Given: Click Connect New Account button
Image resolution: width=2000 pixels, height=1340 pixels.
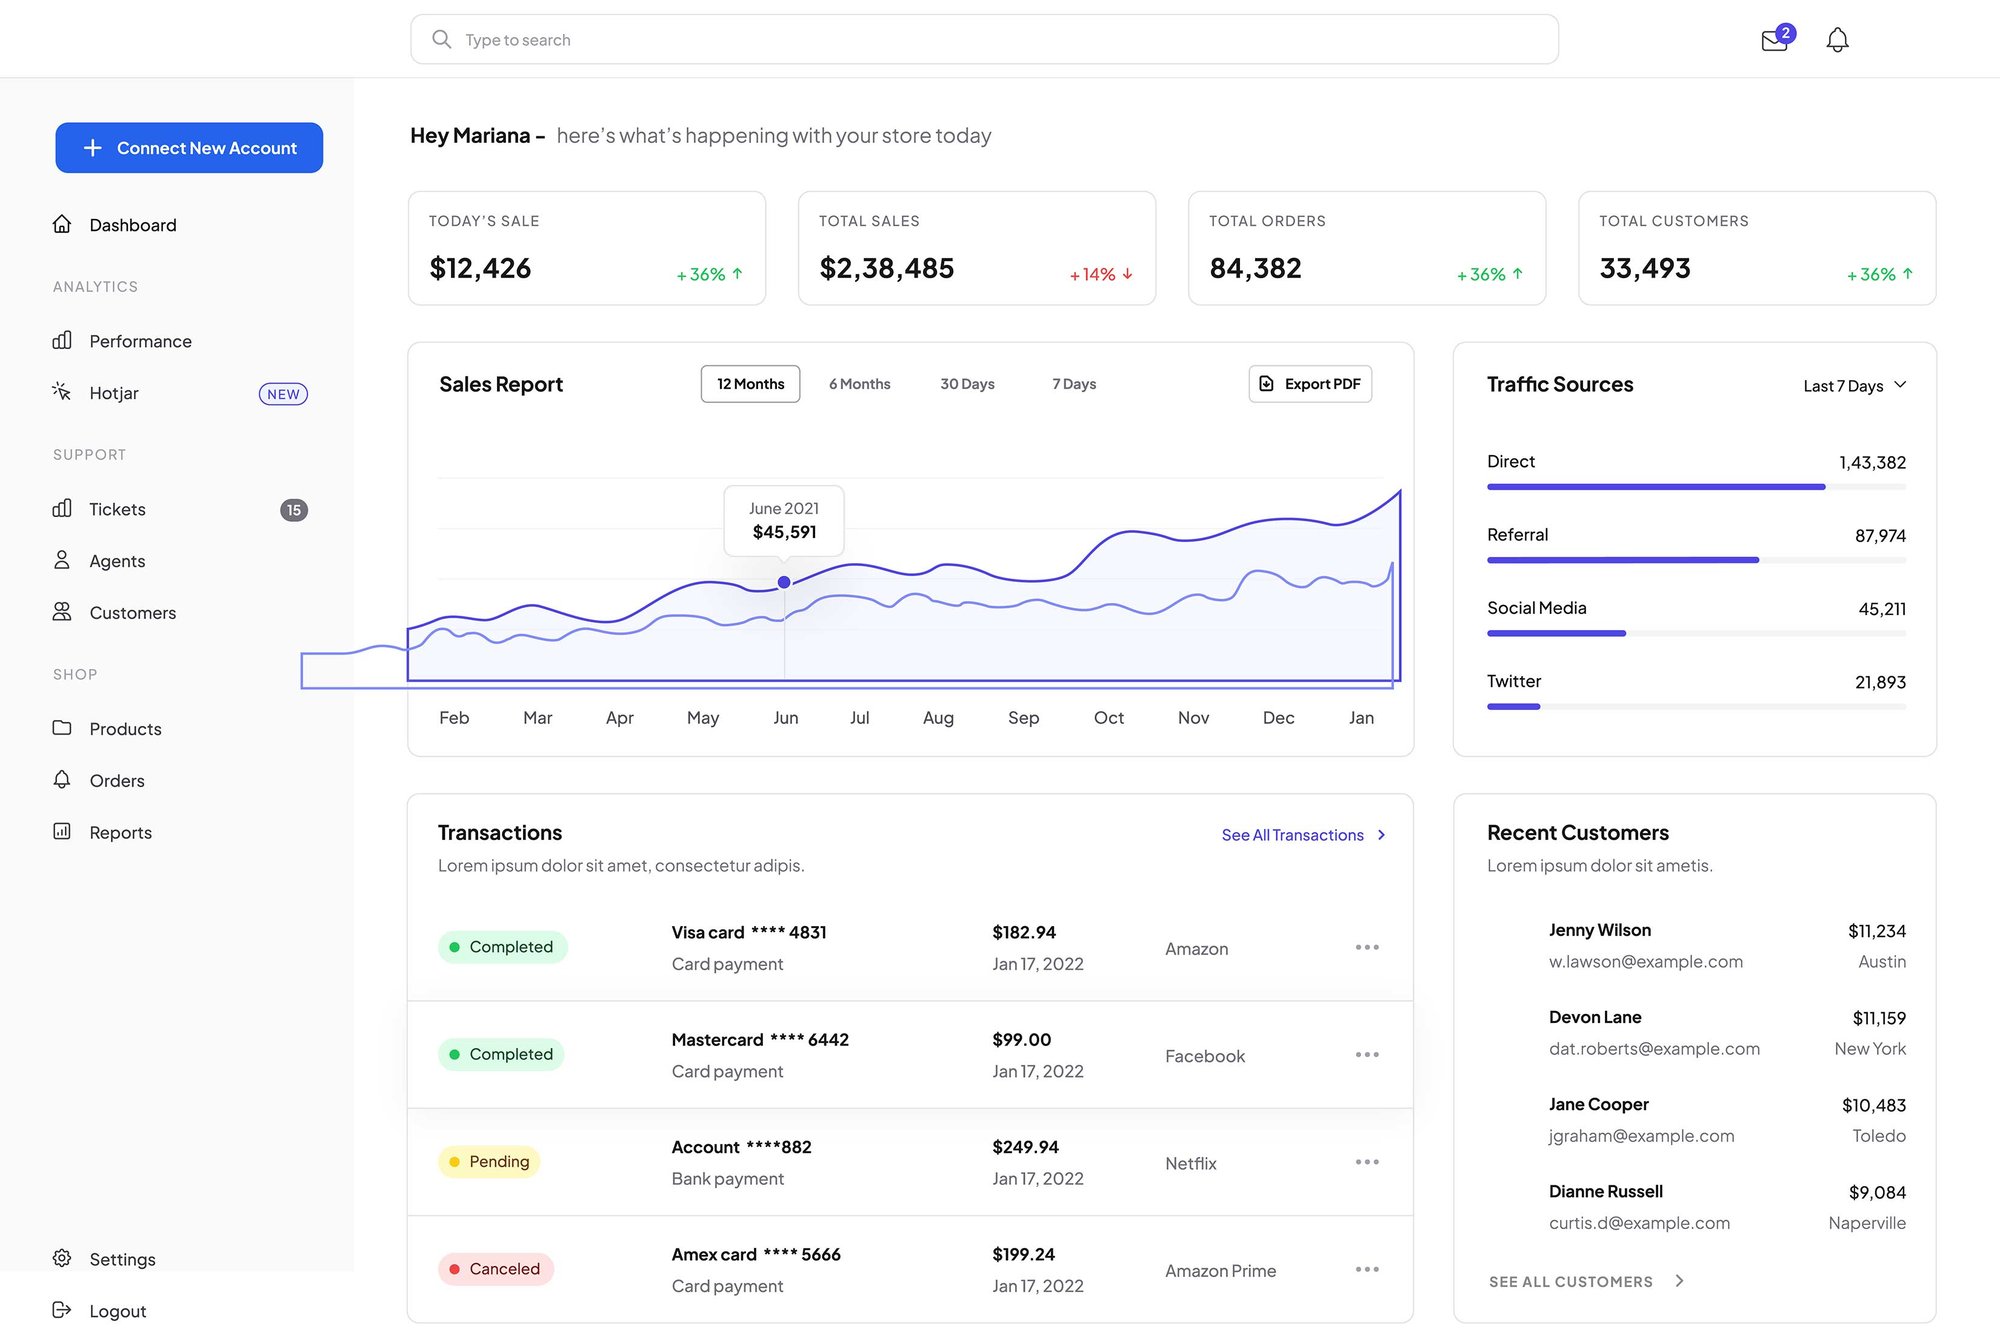Looking at the screenshot, I should (188, 147).
